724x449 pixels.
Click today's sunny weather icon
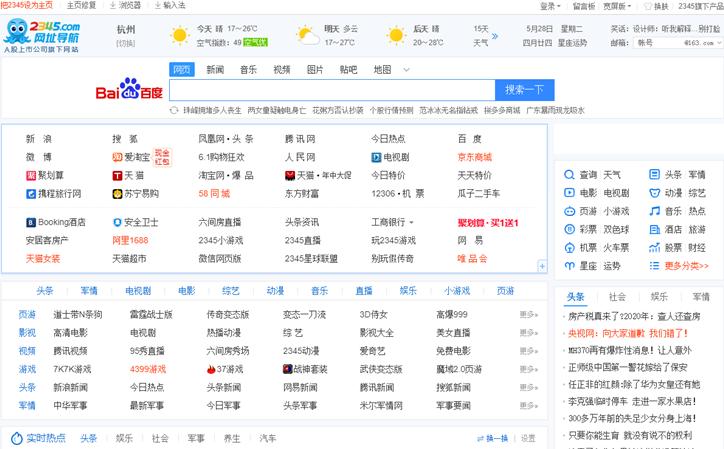tap(180, 36)
